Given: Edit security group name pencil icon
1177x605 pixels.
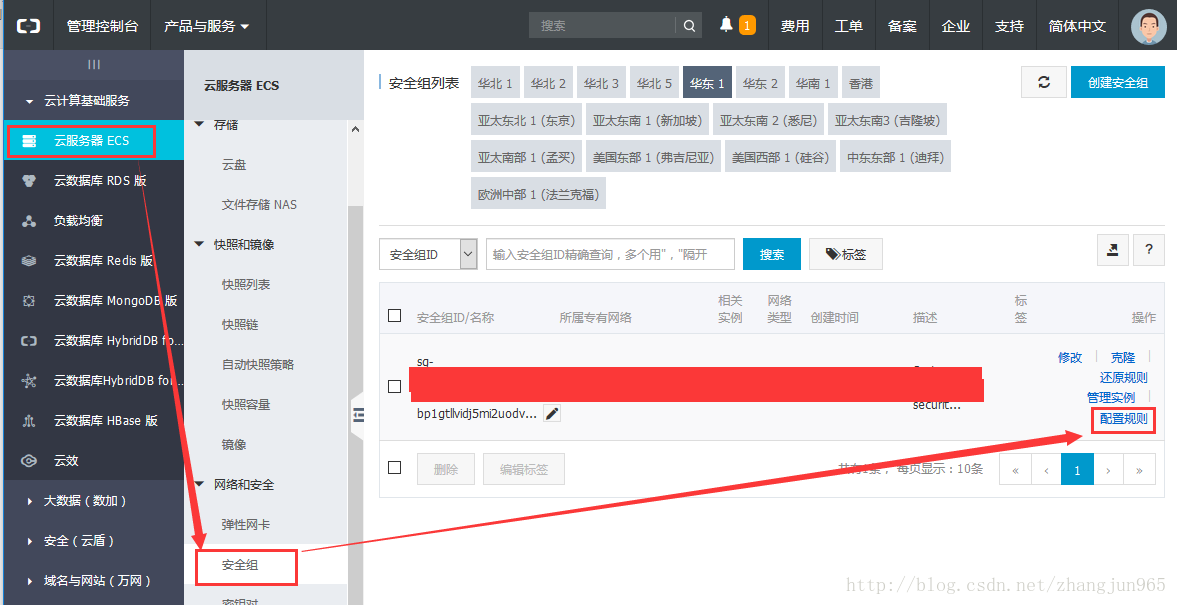Looking at the screenshot, I should 552,414.
